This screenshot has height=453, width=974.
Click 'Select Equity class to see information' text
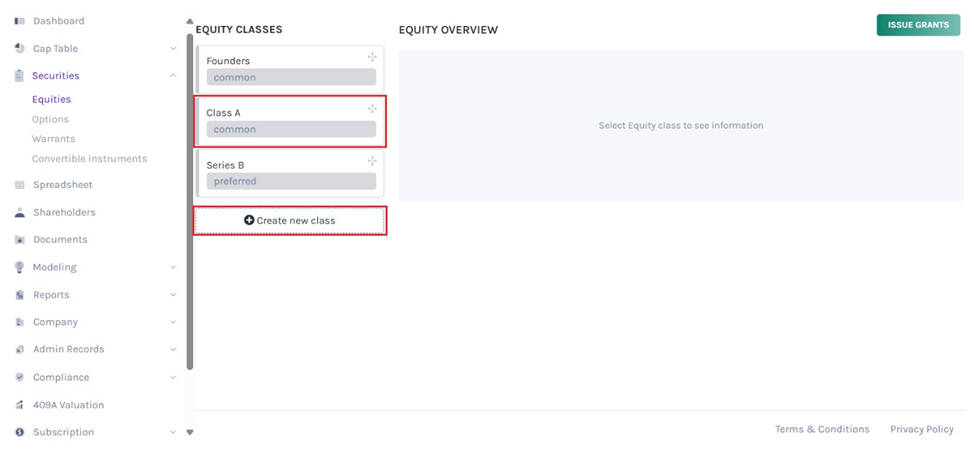pyautogui.click(x=681, y=126)
